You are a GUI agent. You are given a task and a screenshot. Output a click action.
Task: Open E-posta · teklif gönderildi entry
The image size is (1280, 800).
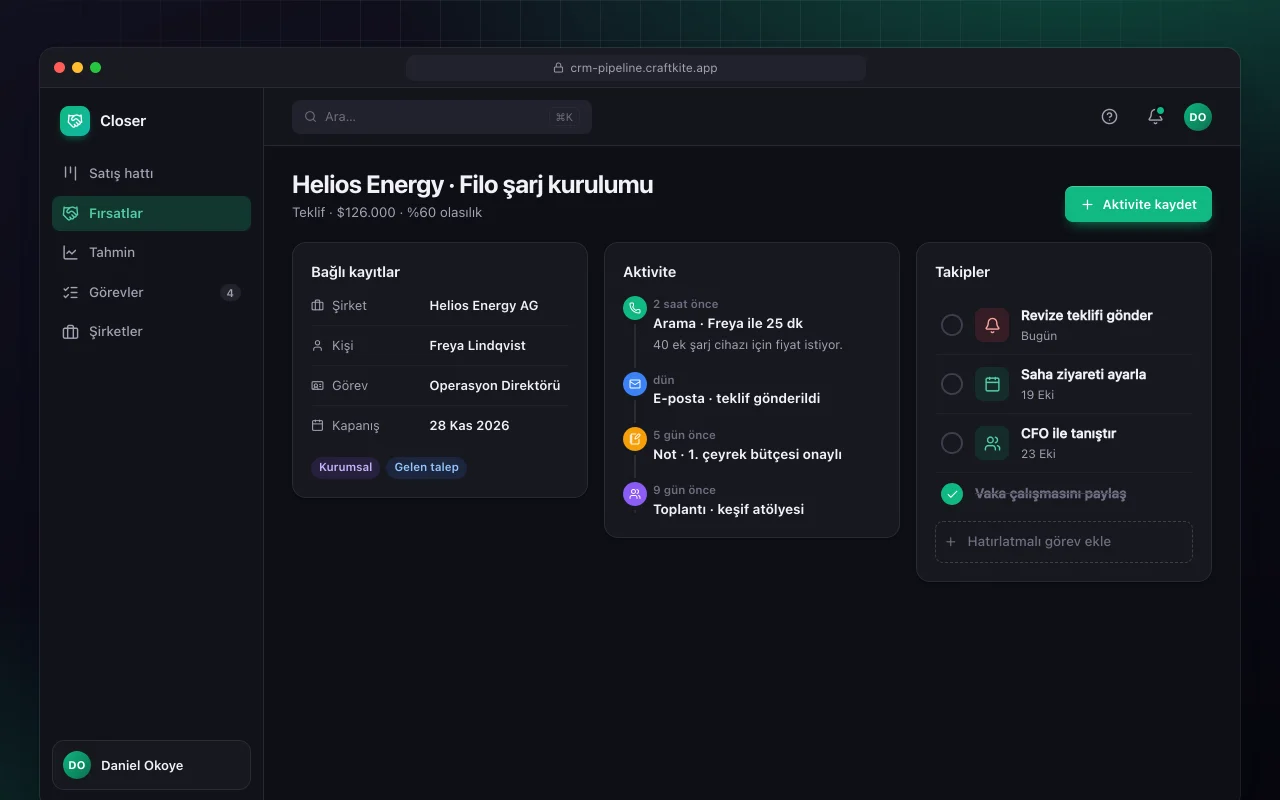[x=737, y=399]
